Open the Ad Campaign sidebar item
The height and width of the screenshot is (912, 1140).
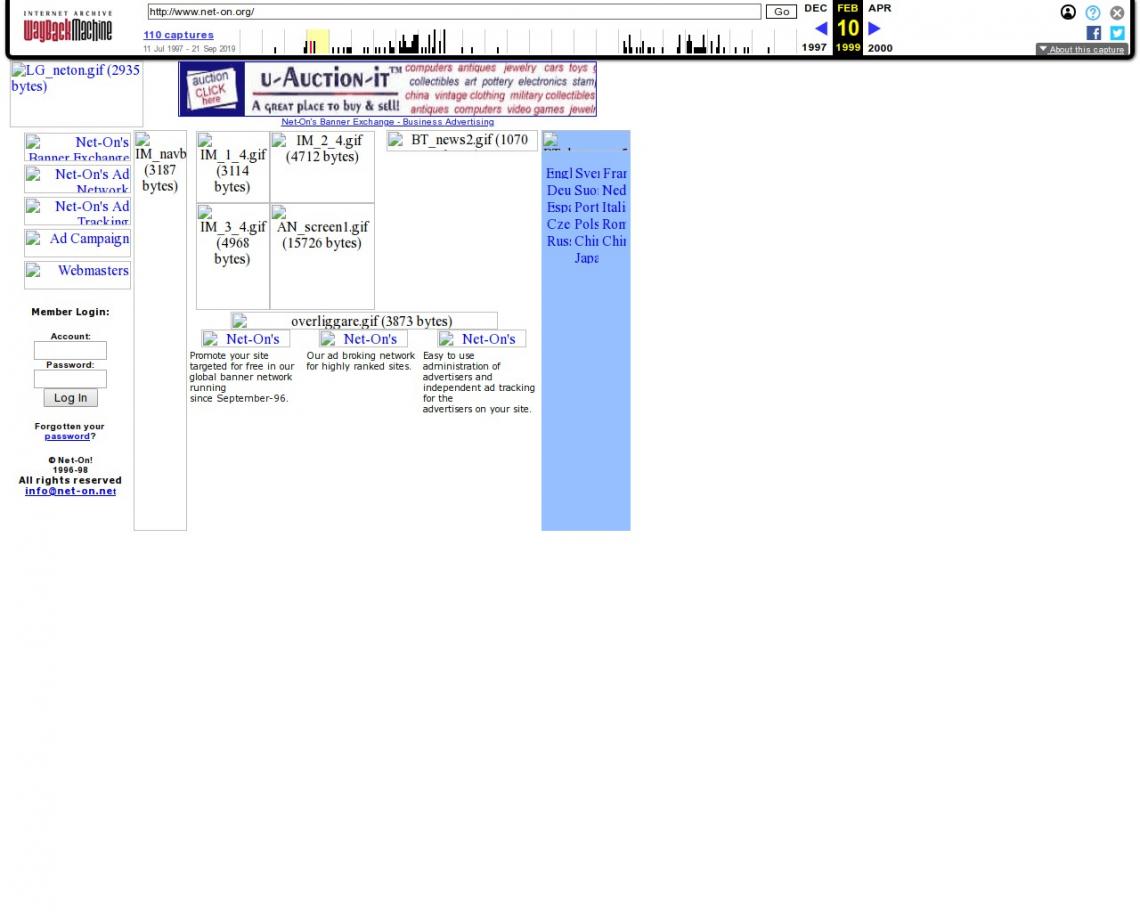pos(77,243)
